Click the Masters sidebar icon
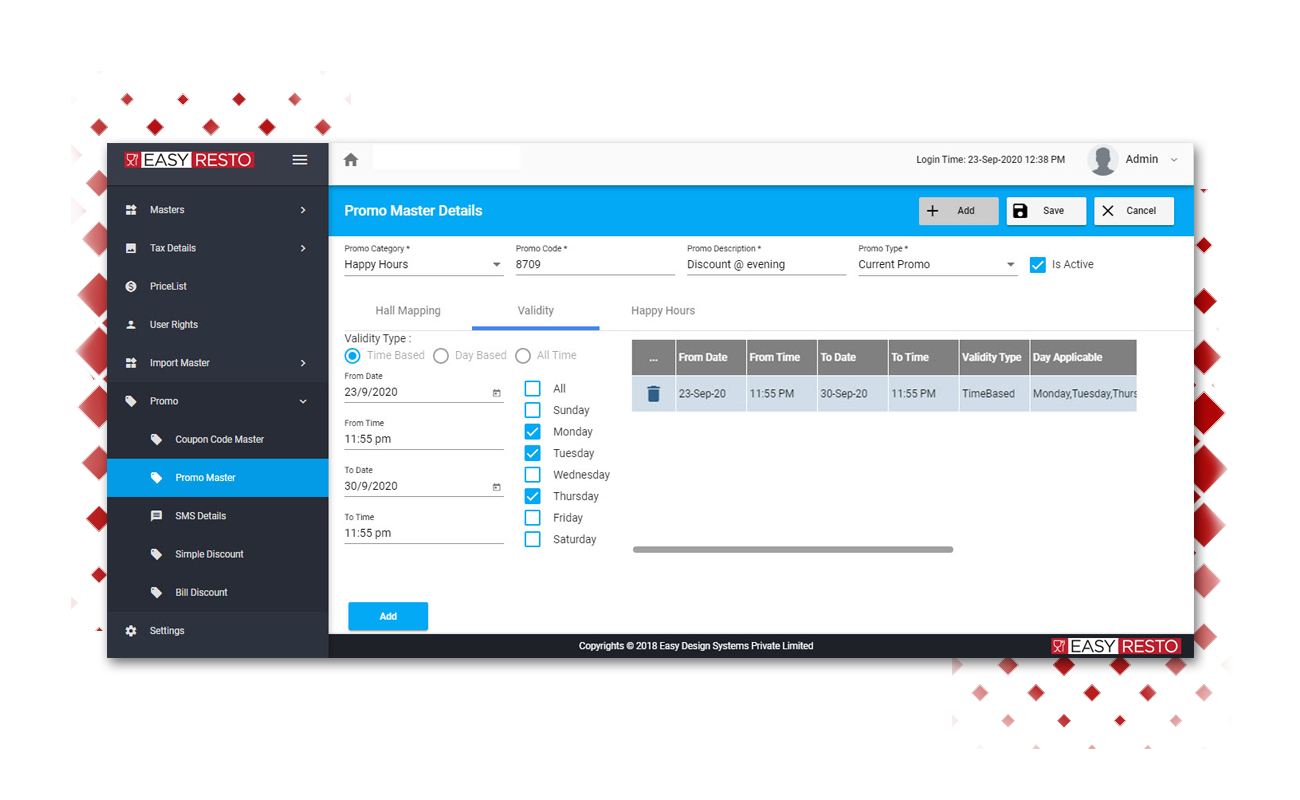The width and height of the screenshot is (1300, 800). [x=130, y=210]
